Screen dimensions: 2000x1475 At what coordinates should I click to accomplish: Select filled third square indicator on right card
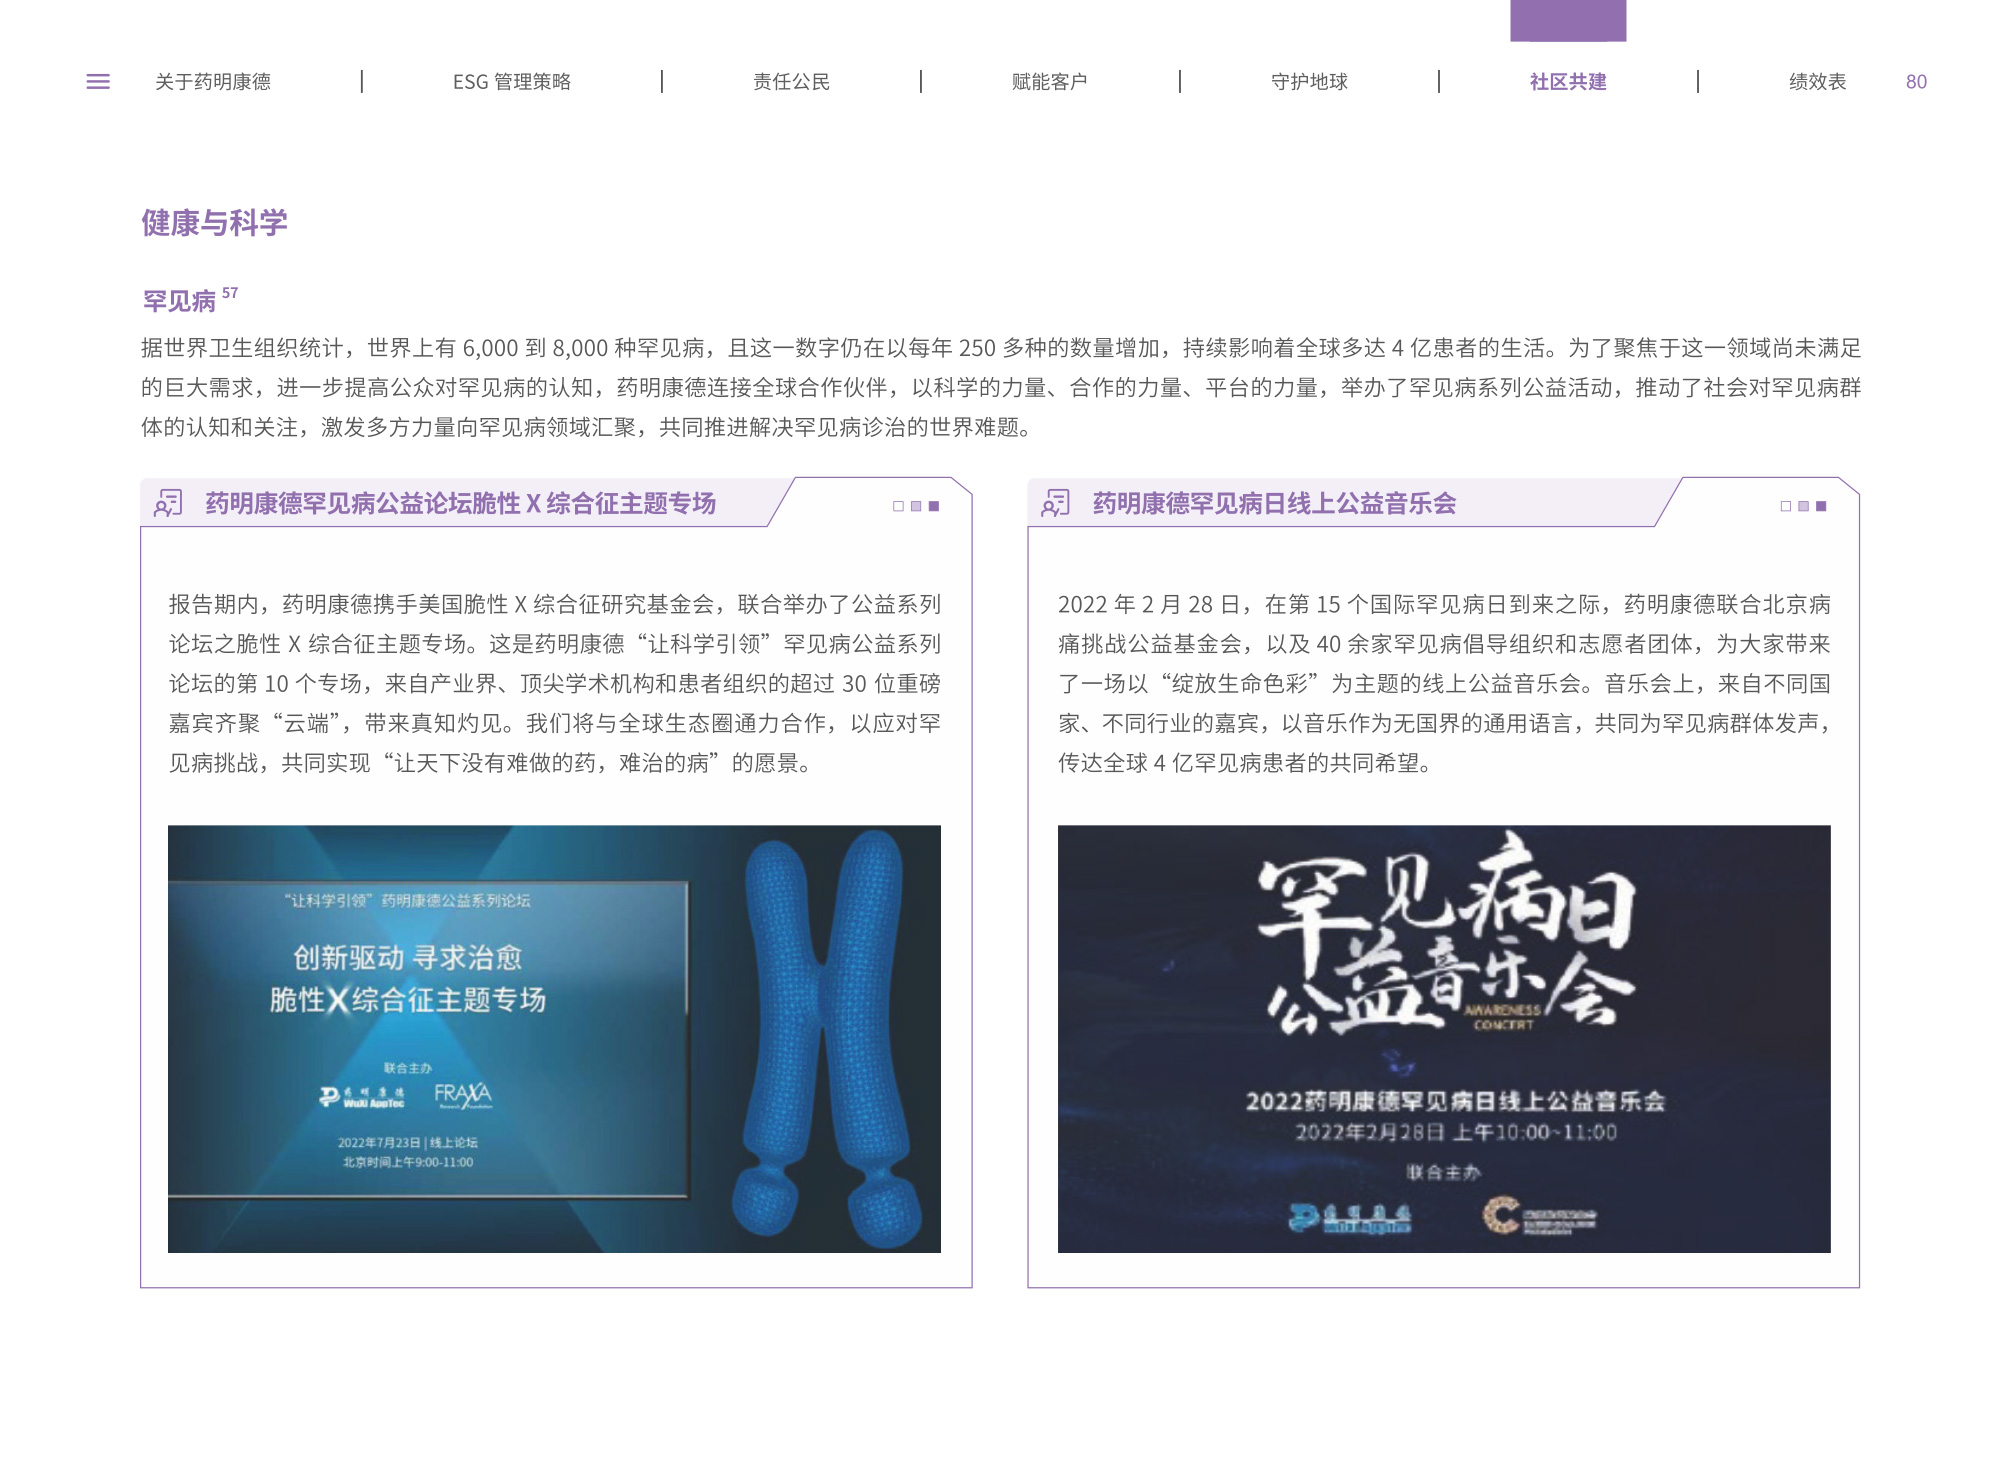pyautogui.click(x=1821, y=506)
